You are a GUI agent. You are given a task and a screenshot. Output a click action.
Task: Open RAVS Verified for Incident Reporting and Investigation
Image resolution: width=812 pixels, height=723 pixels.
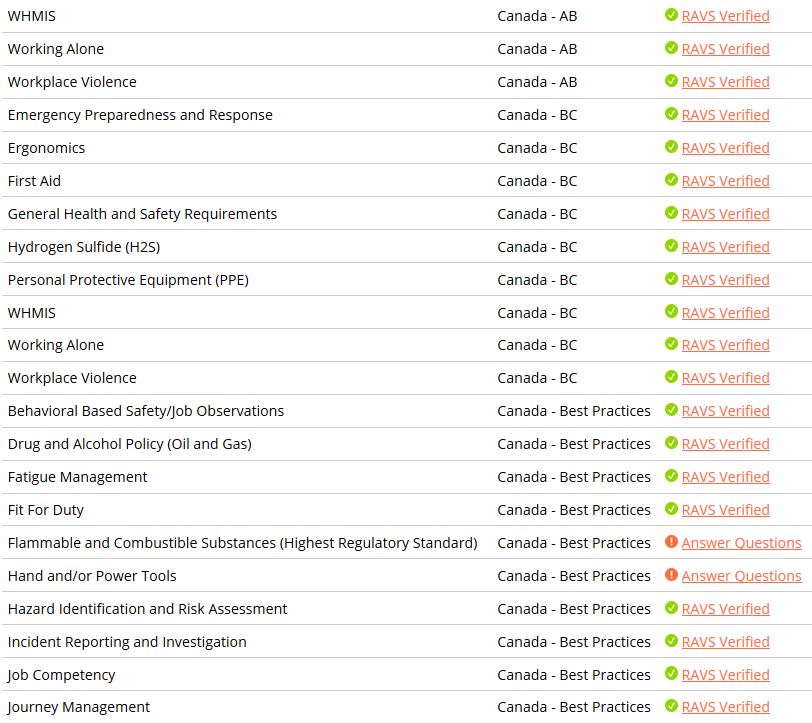725,642
